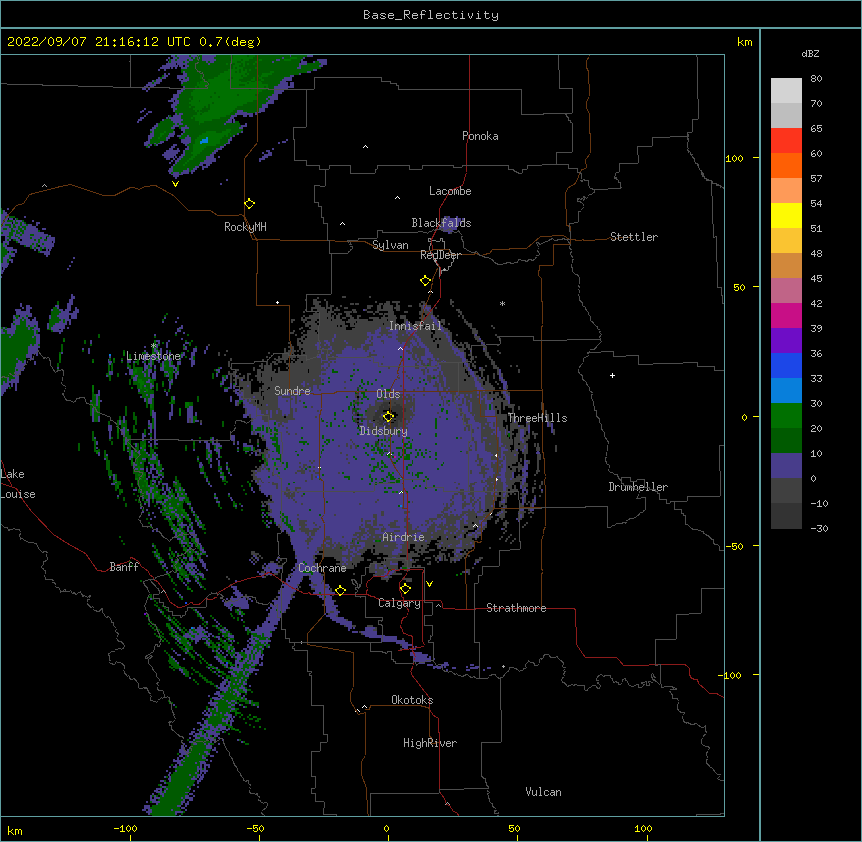Click the Strathmore label
Image resolution: width=862 pixels, height=842 pixels.
[516, 608]
